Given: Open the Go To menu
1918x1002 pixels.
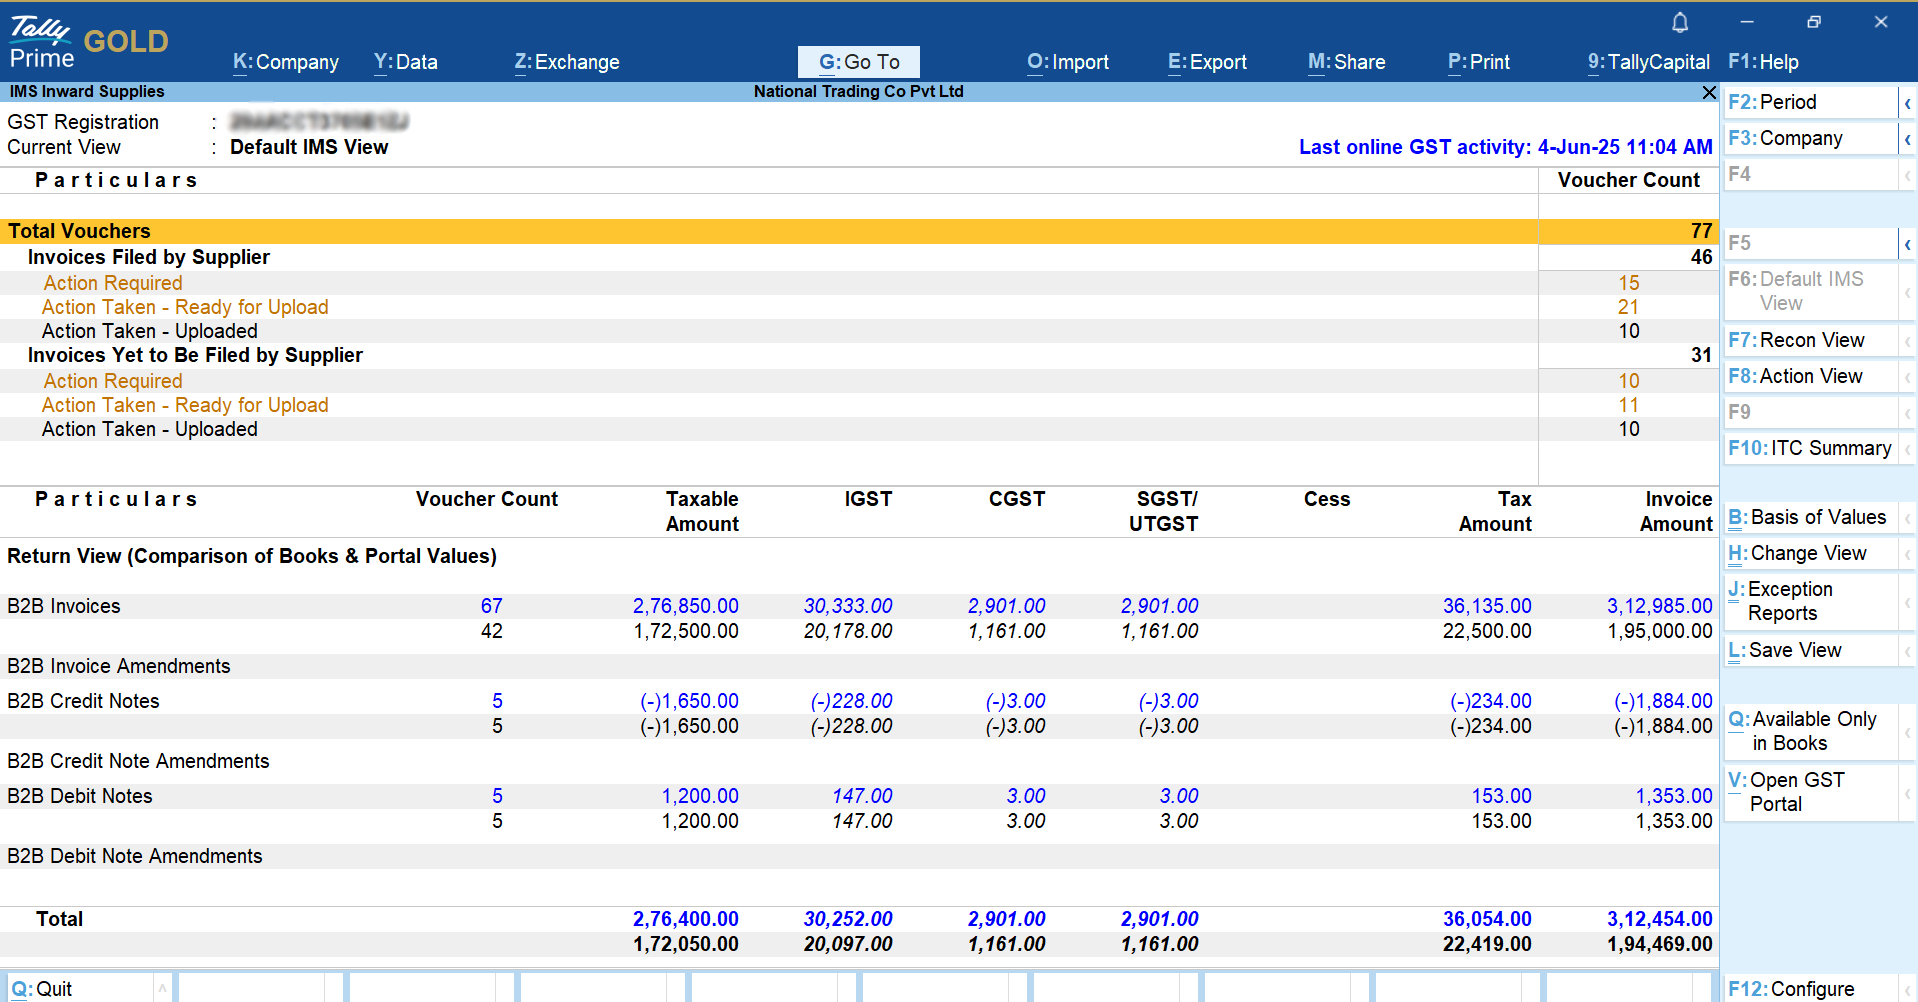Looking at the screenshot, I should coord(859,62).
